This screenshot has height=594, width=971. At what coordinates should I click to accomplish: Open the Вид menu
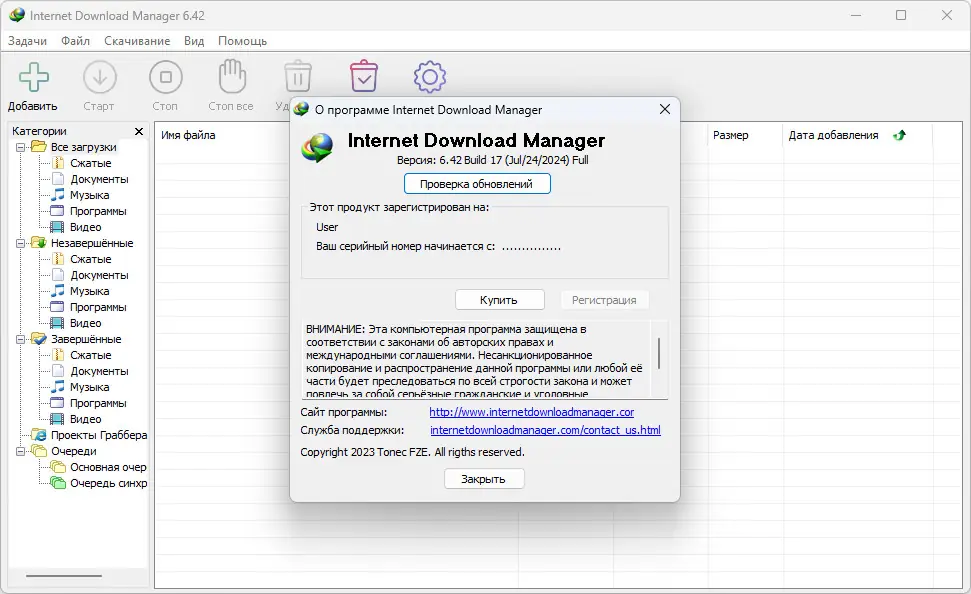194,41
